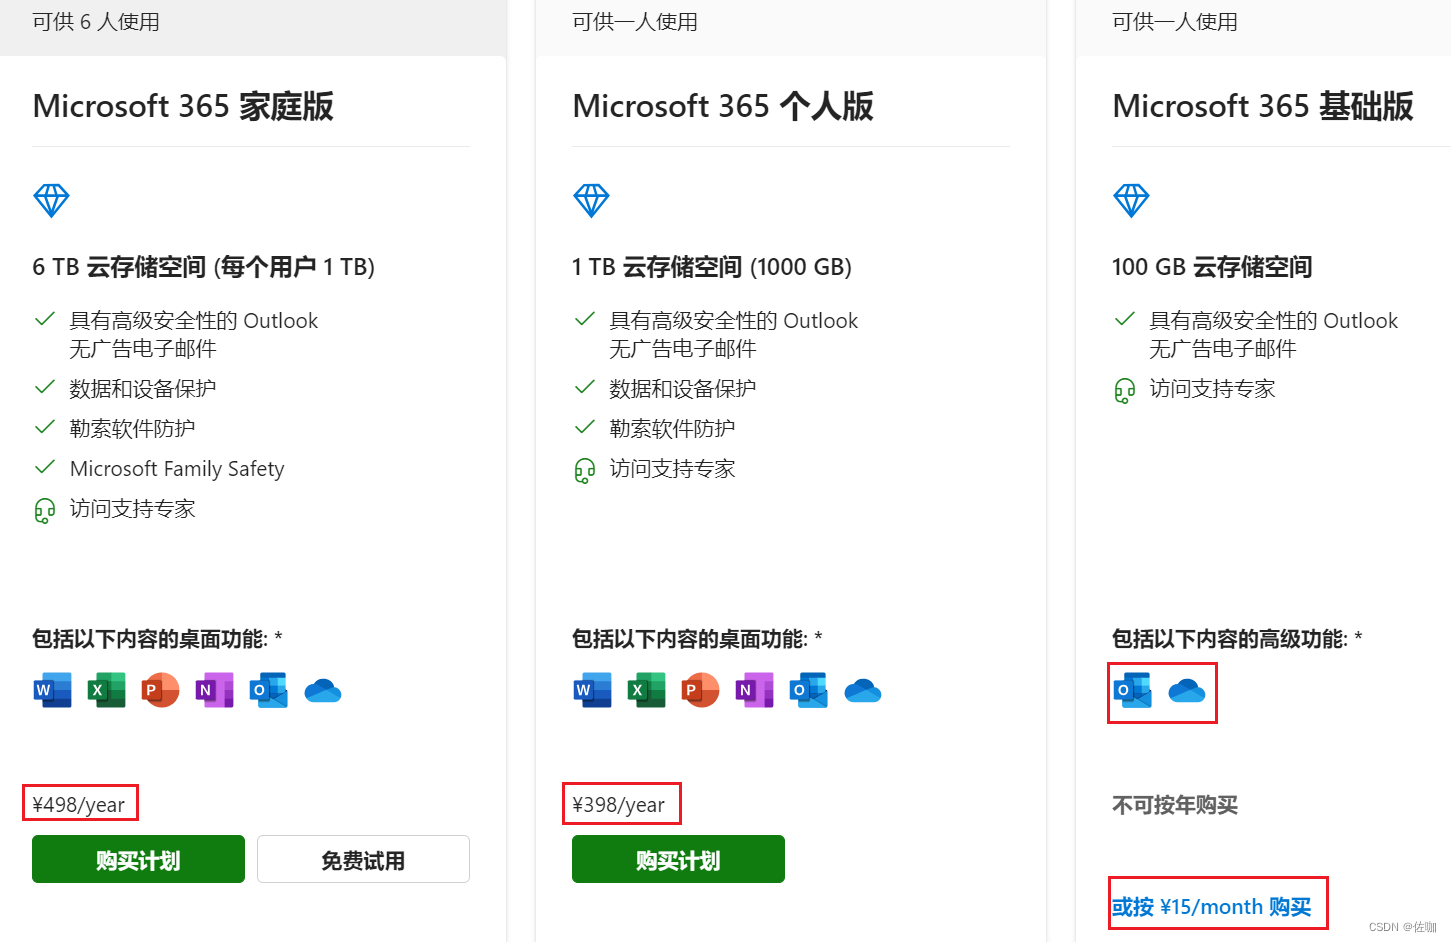Click the Word icon in the Family plan
The height and width of the screenshot is (942, 1451).
coord(53,690)
